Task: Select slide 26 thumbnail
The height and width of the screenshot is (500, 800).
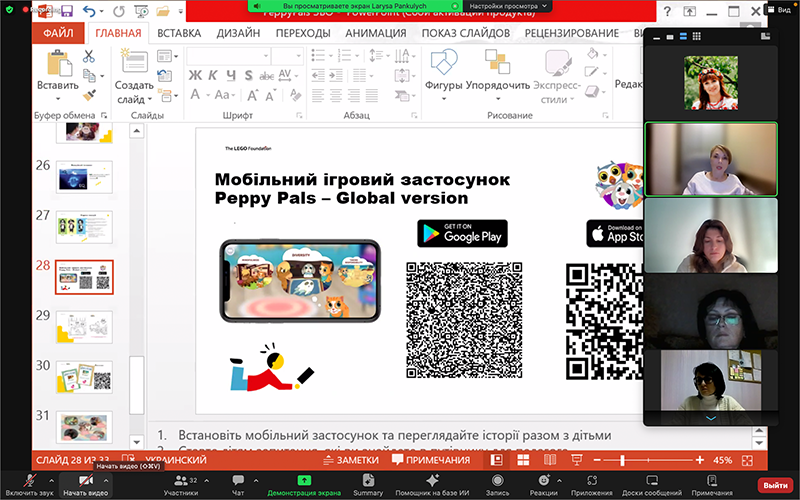Action: 84,177
